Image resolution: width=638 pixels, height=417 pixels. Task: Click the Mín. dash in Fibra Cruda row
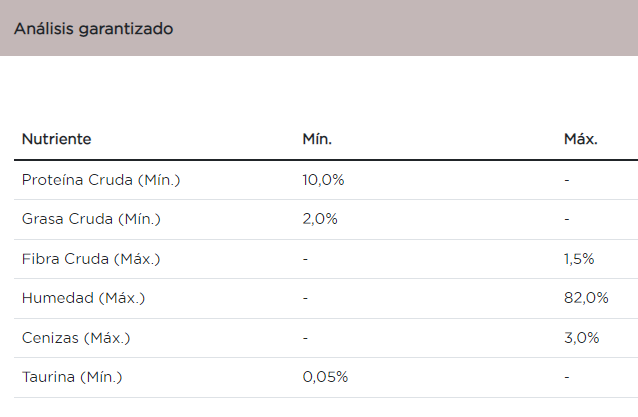point(305,259)
